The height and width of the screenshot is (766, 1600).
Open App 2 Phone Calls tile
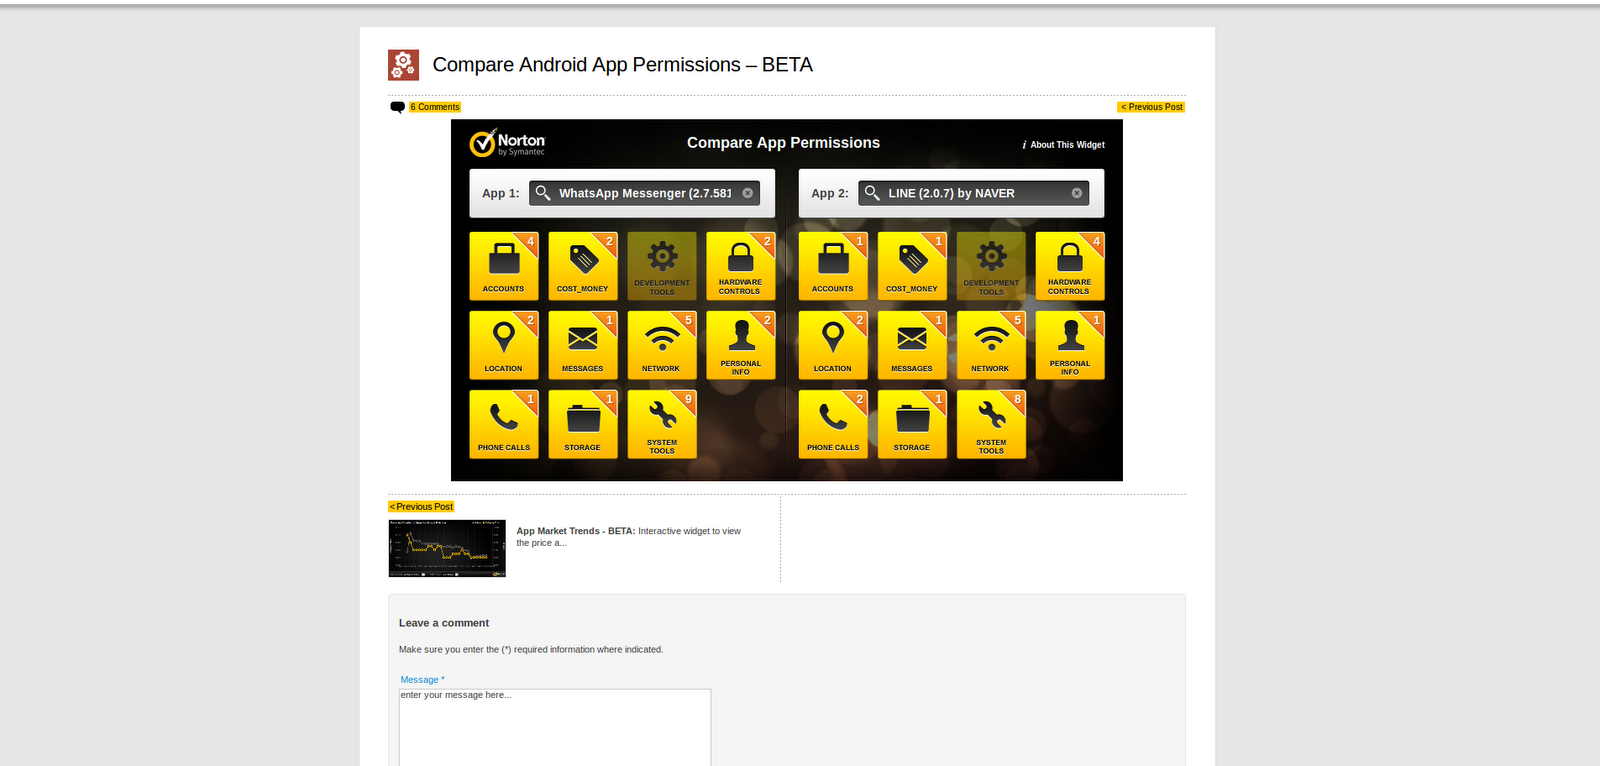click(833, 424)
